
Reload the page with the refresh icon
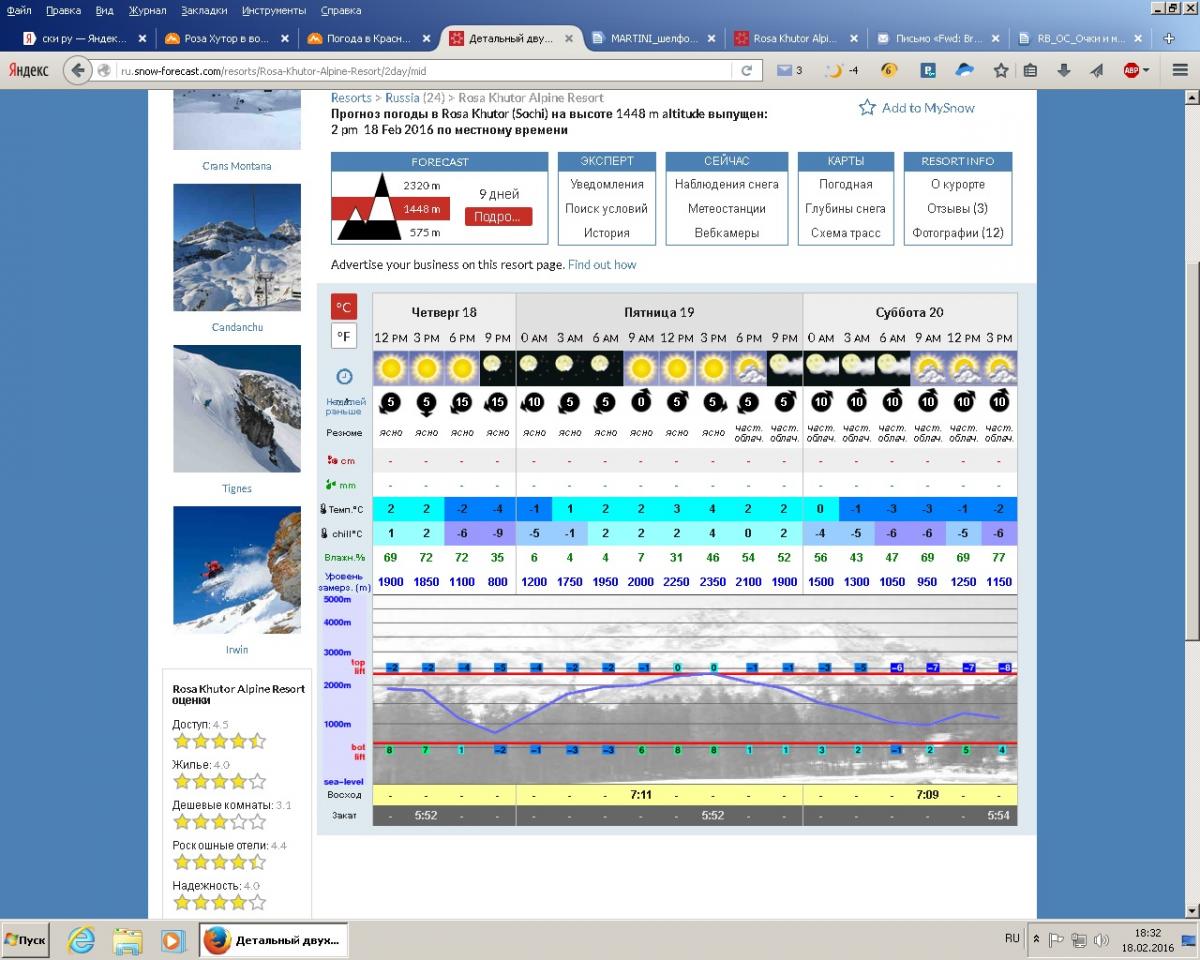tap(746, 71)
